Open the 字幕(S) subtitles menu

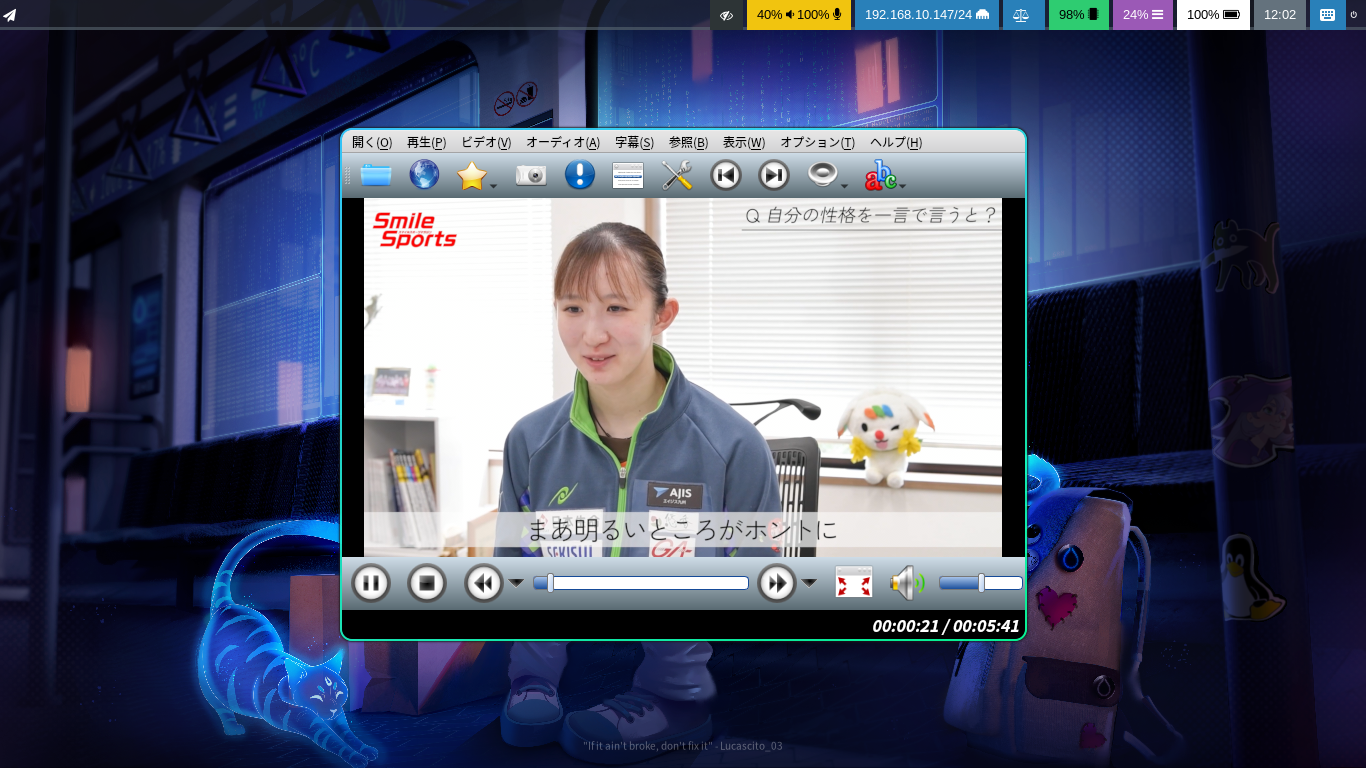634,142
